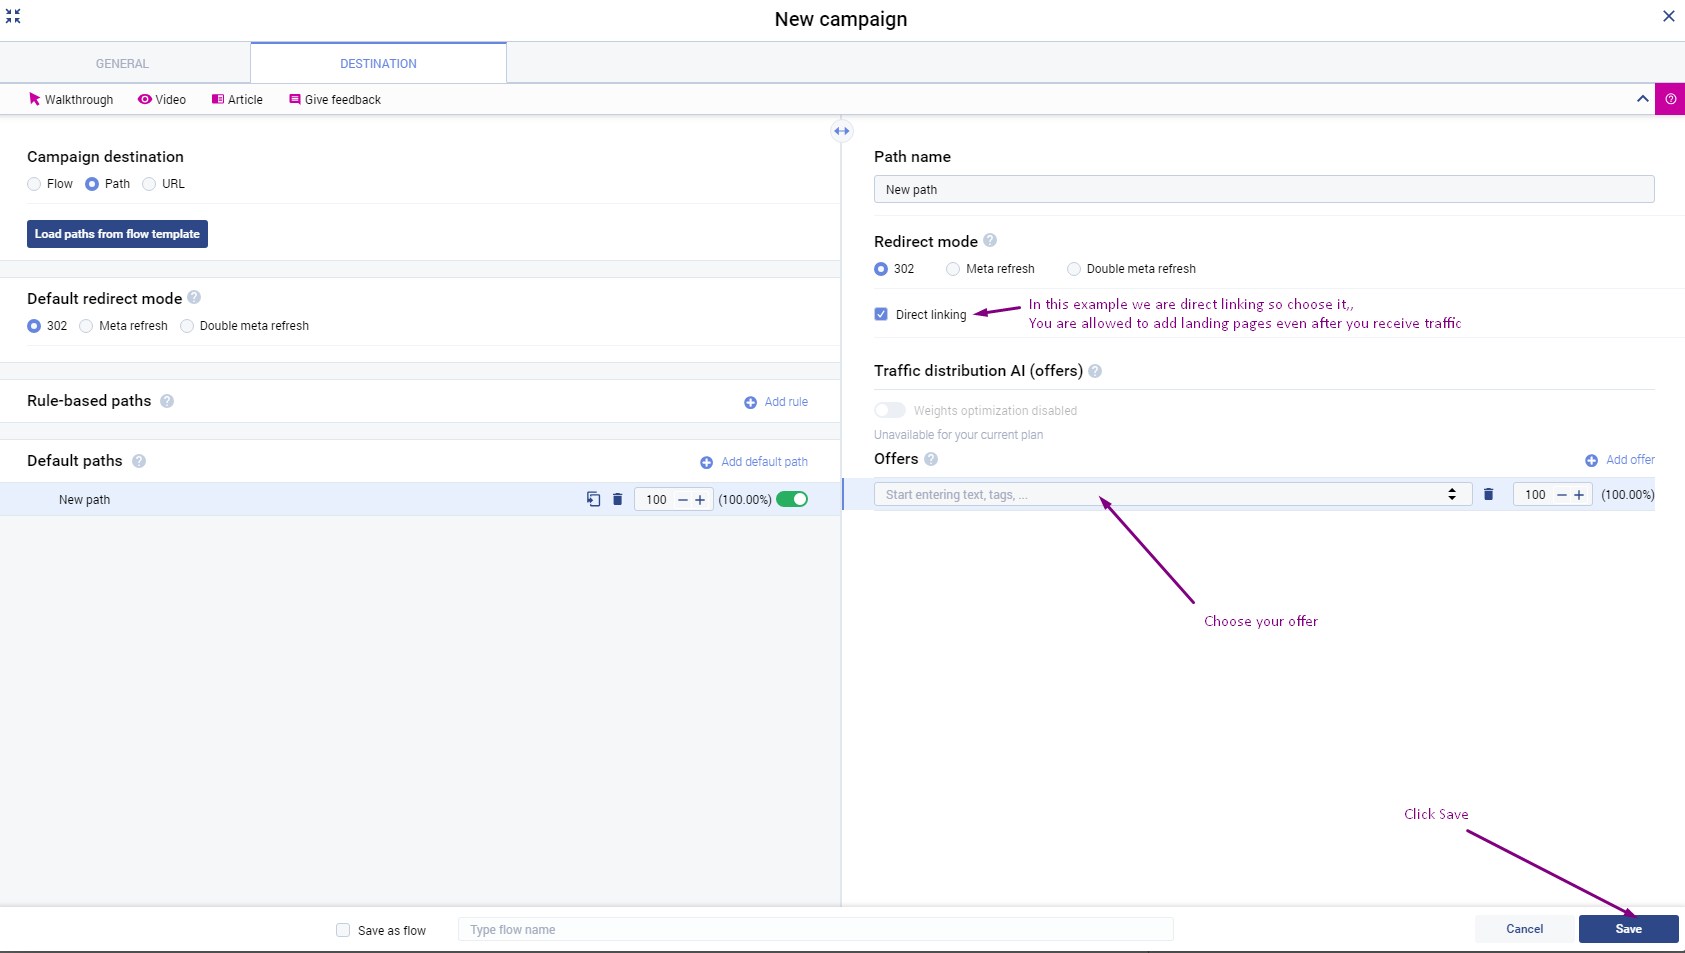Screen dimensions: 1685x953
Task: Click Add rule
Action: [776, 402]
